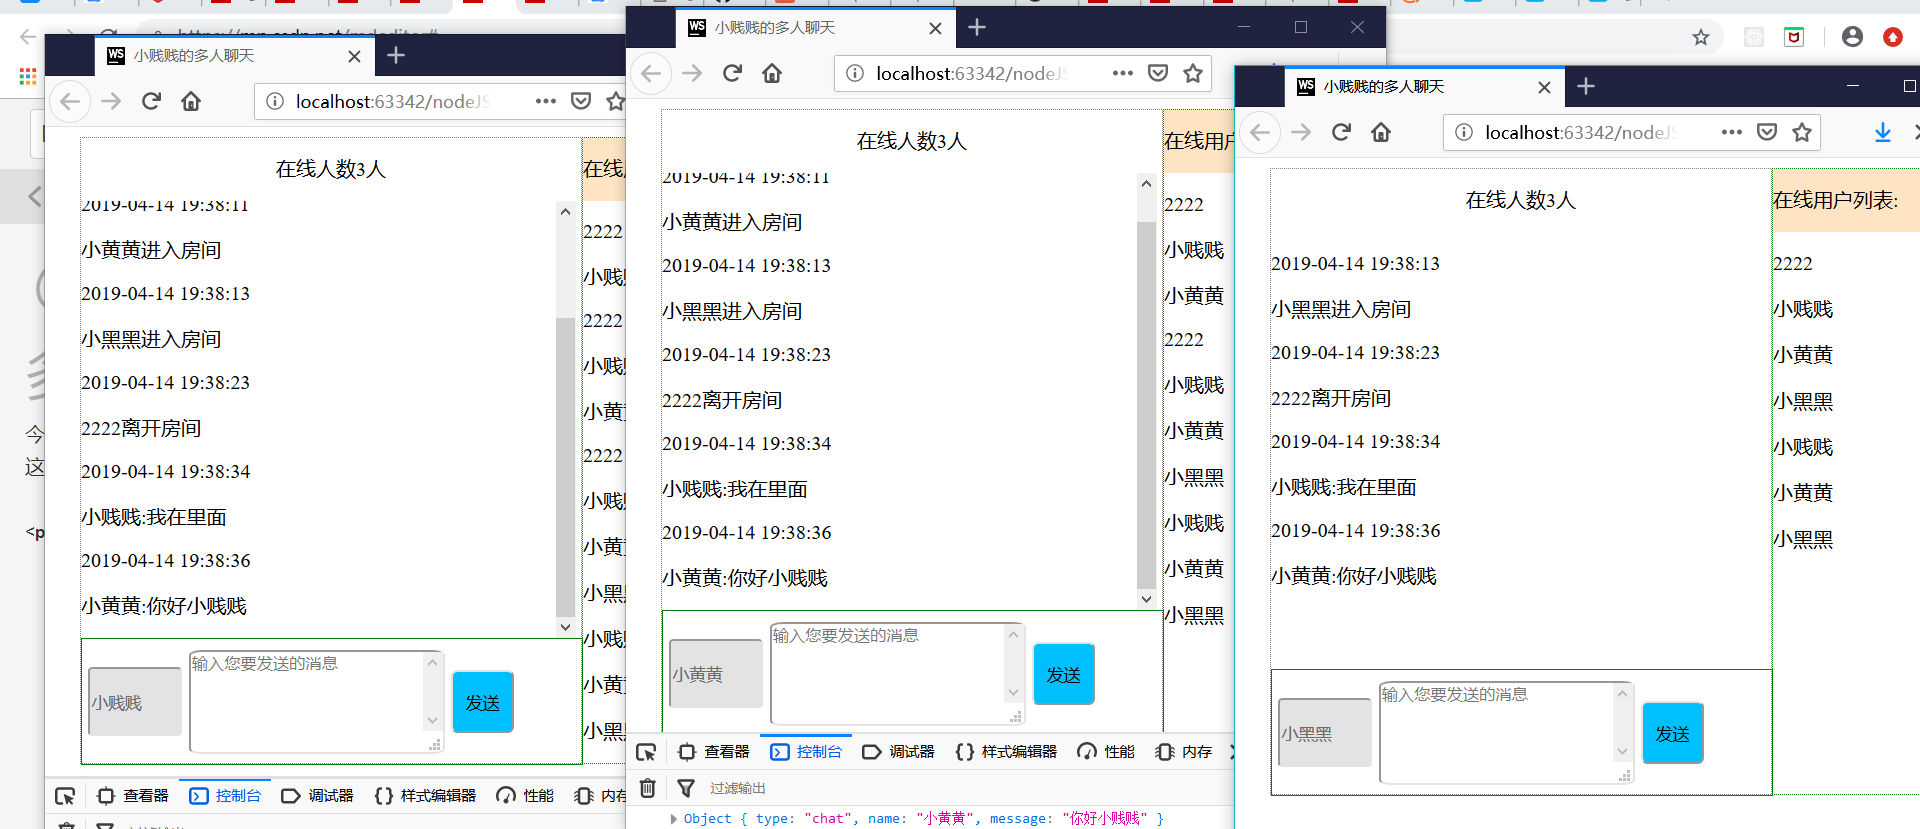
Task: Open page actions menu in middle window
Action: [1123, 73]
